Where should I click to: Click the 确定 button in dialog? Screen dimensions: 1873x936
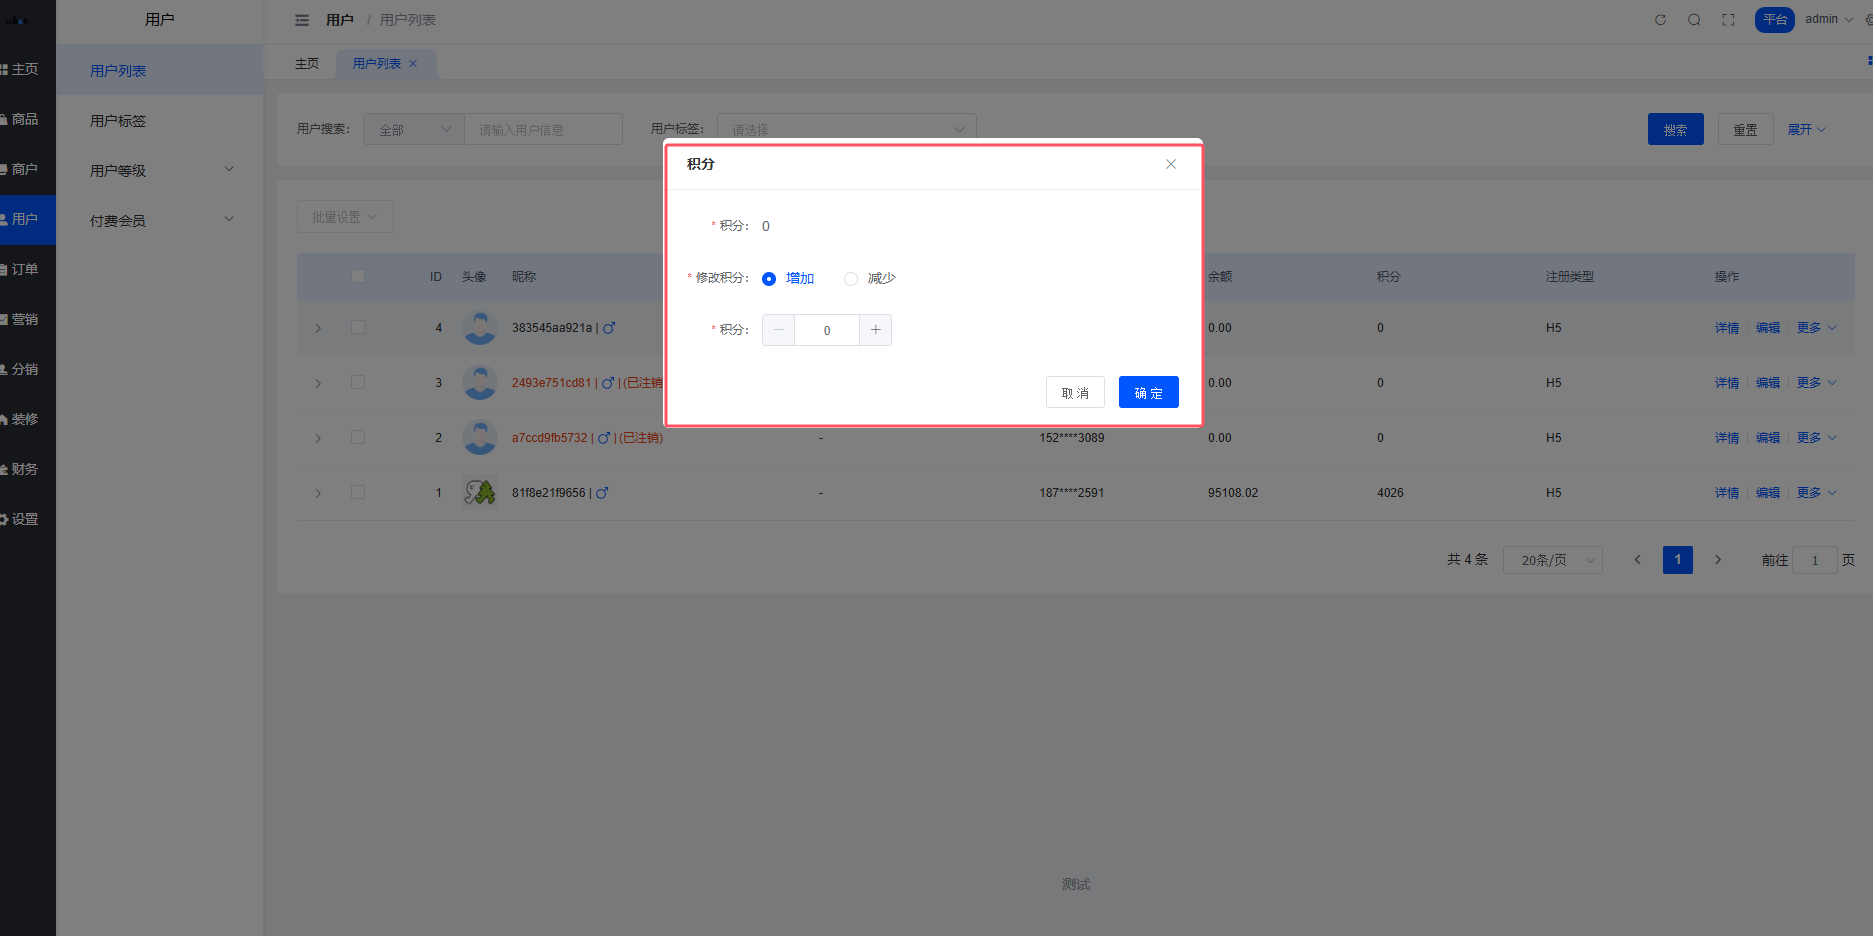coord(1148,393)
